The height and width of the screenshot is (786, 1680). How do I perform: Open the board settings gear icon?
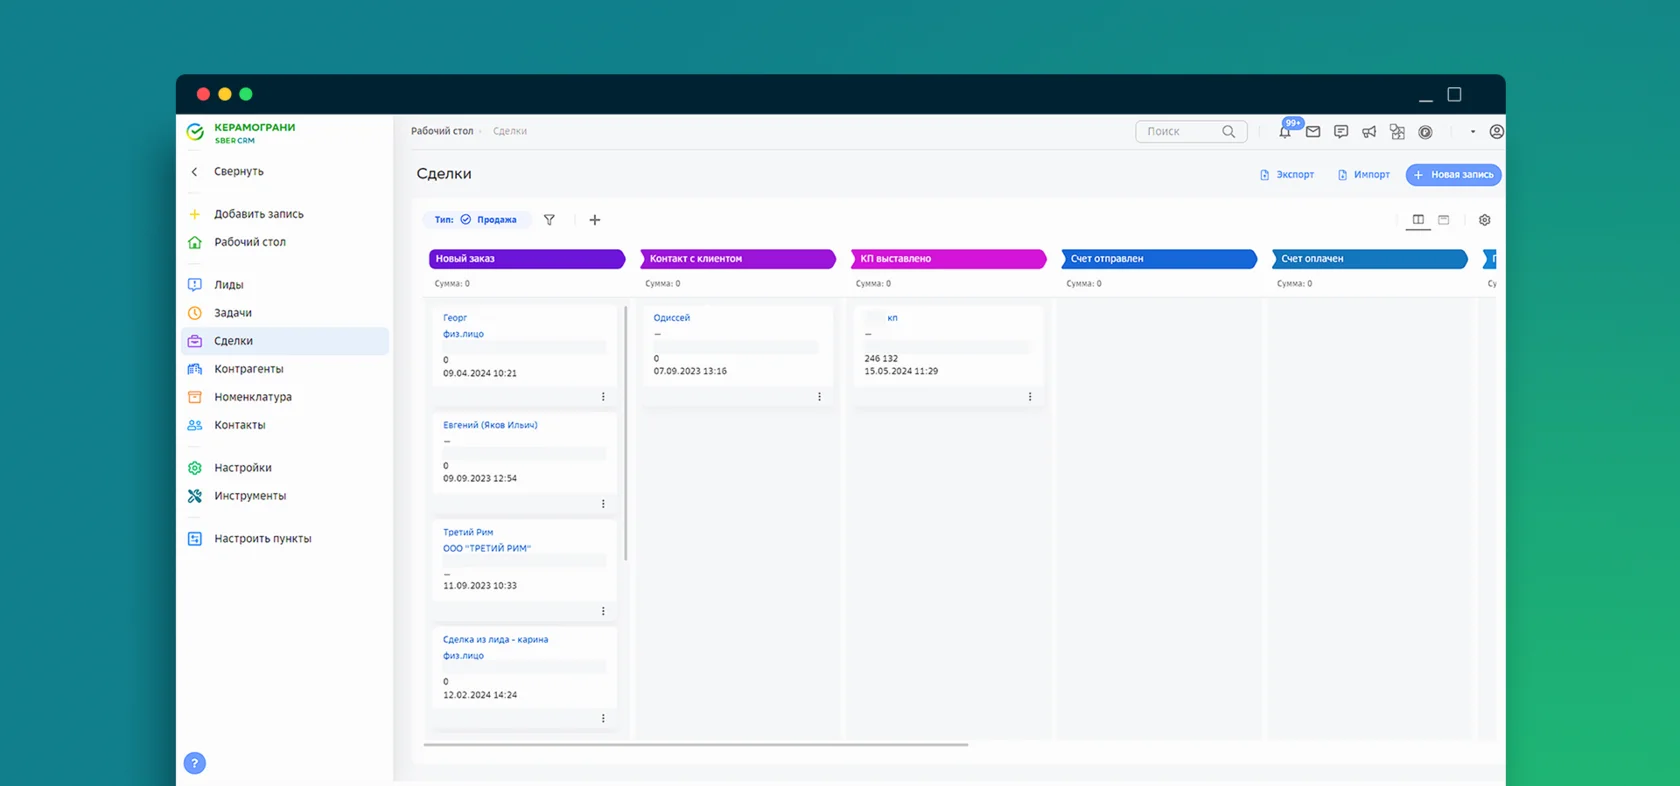point(1484,220)
